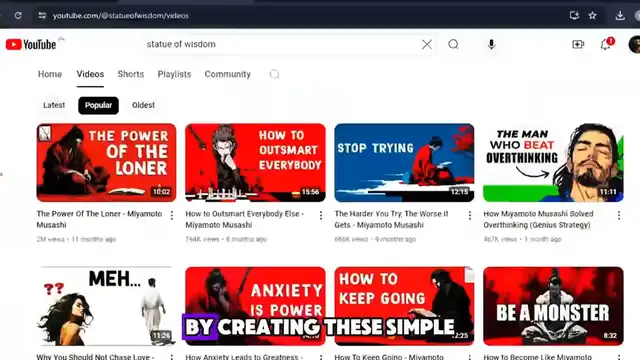Open the 'Anxiety Is Power' thumbnail

coord(256,306)
